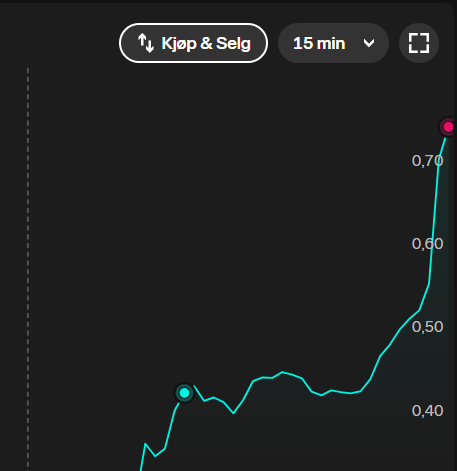This screenshot has height=471, width=457.
Task: Click the "15 min" text label
Action: (319, 43)
